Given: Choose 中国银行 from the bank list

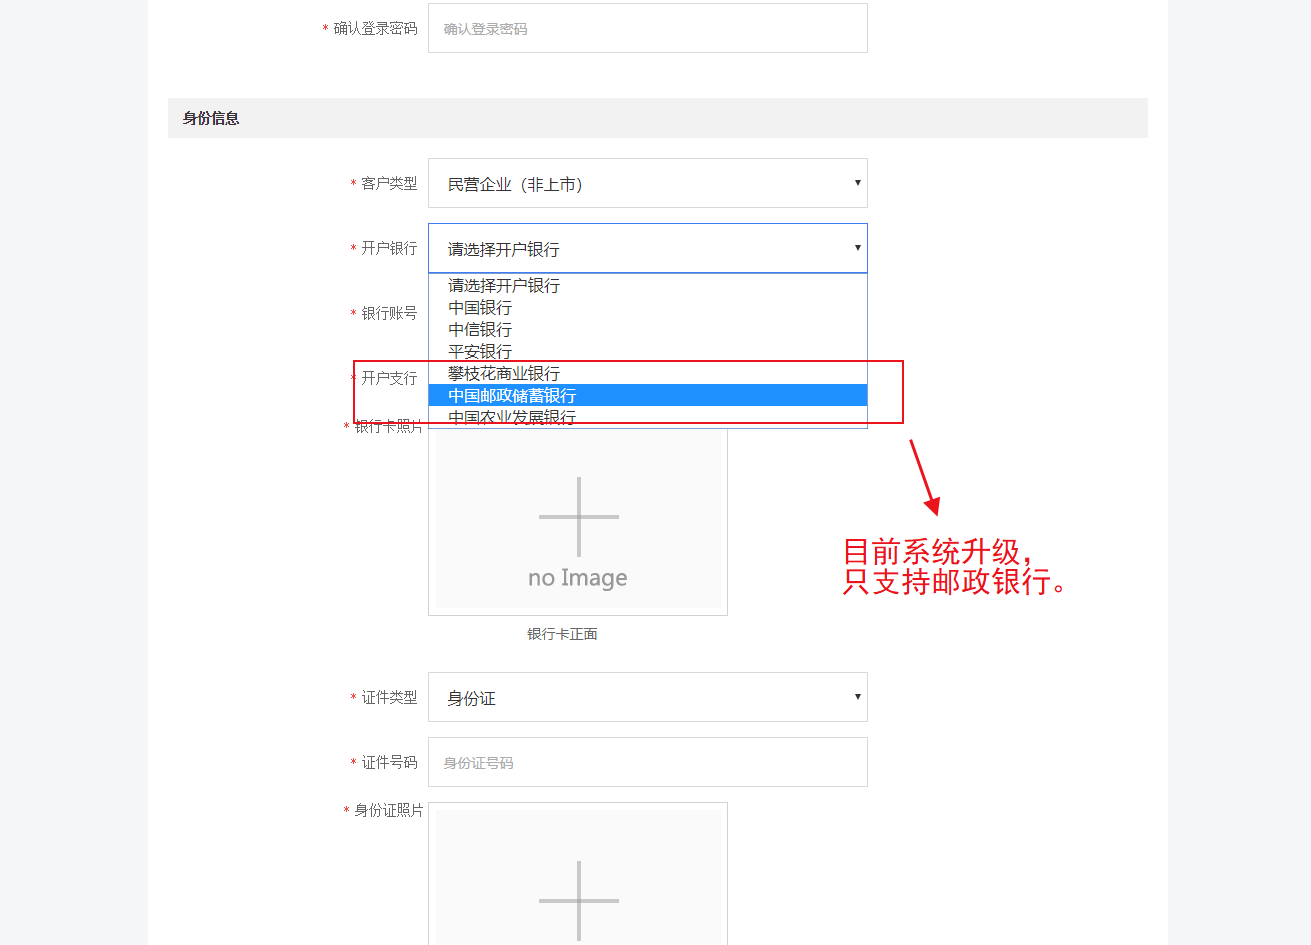Looking at the screenshot, I should pyautogui.click(x=480, y=308).
